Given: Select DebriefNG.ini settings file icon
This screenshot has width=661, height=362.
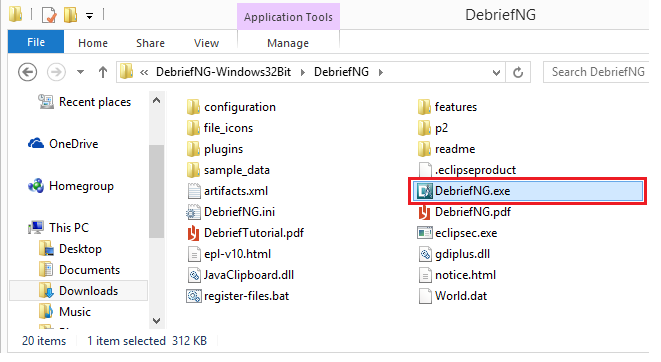Looking at the screenshot, I should click(x=193, y=212).
